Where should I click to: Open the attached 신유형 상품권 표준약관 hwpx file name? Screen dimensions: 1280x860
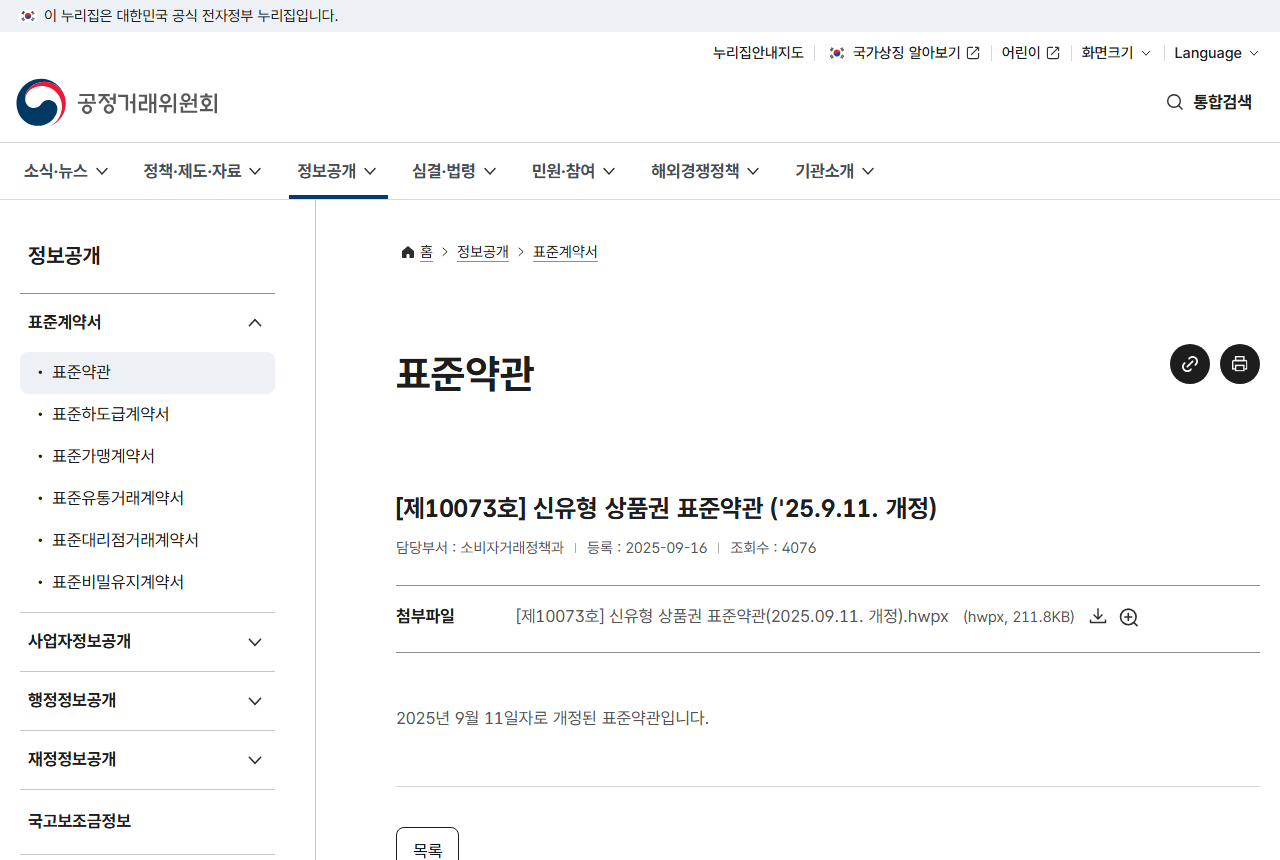point(732,617)
